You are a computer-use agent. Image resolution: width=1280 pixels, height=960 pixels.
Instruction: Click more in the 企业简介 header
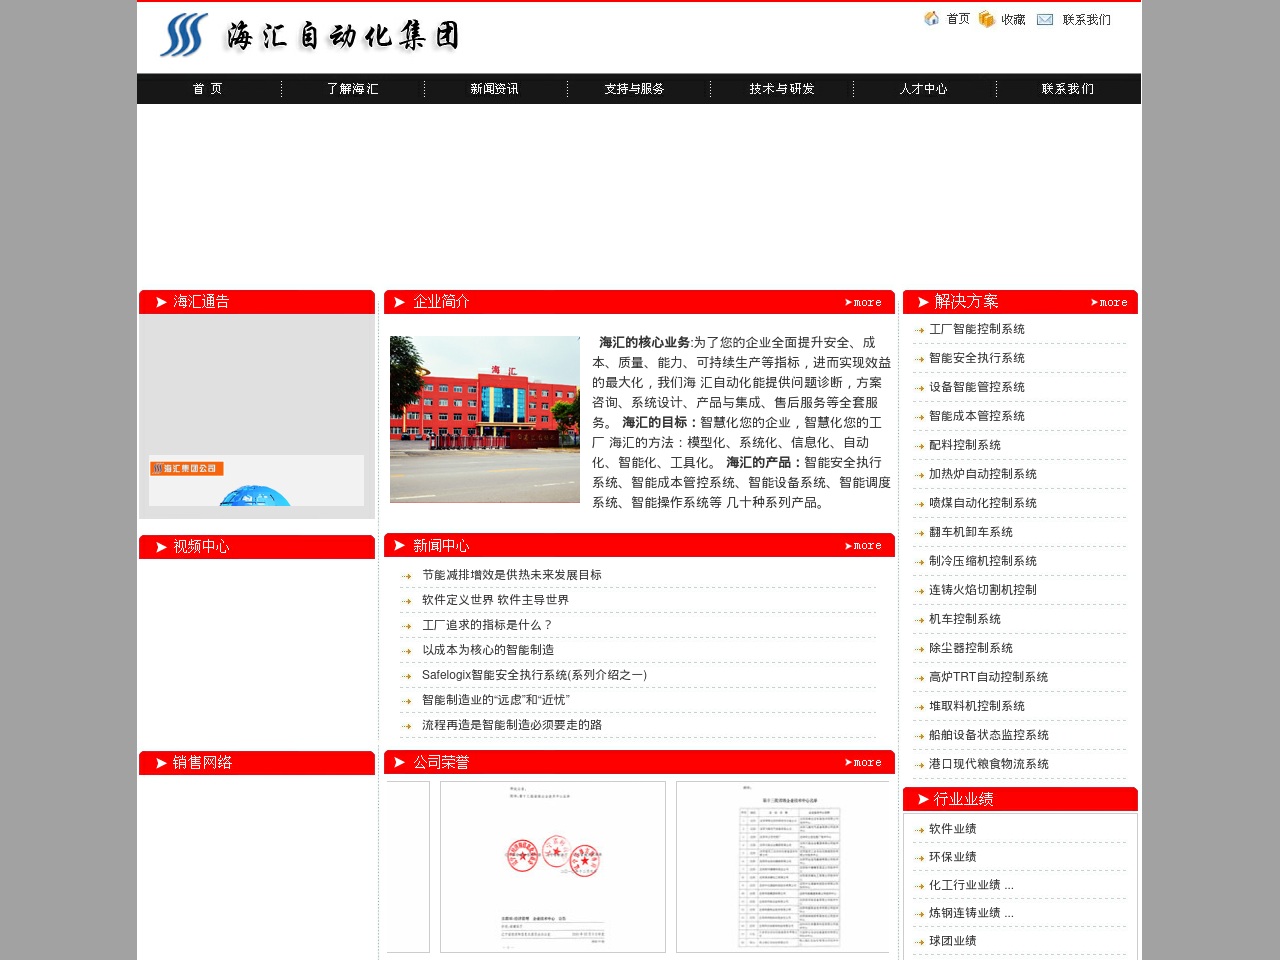(864, 302)
